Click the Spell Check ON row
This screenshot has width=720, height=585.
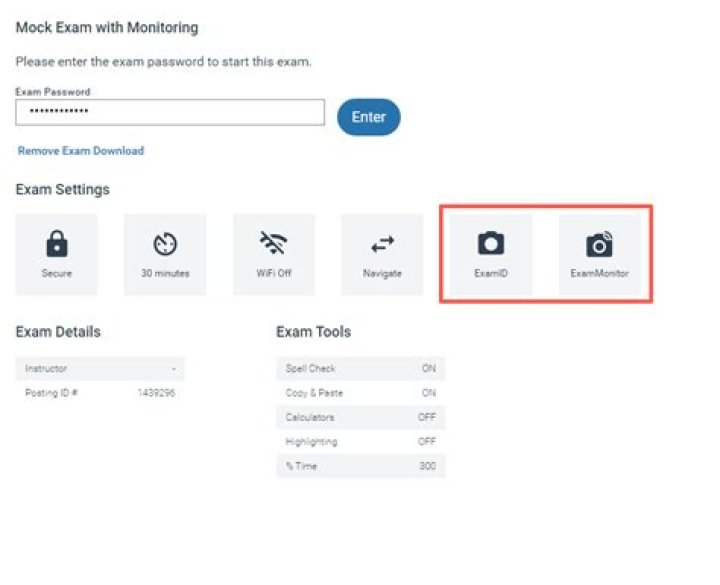point(360,369)
